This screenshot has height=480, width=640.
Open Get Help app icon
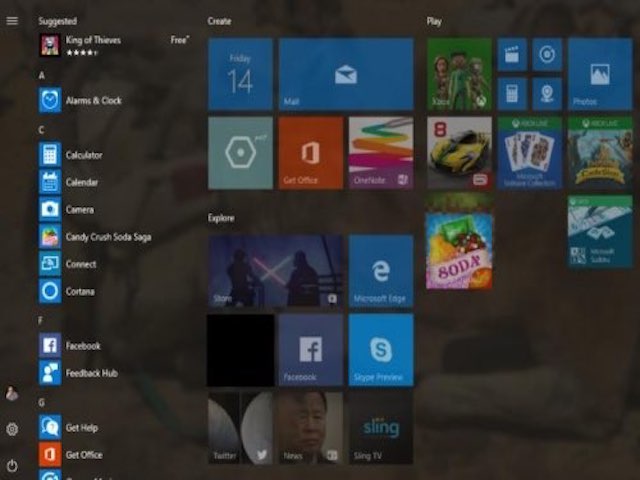point(50,427)
